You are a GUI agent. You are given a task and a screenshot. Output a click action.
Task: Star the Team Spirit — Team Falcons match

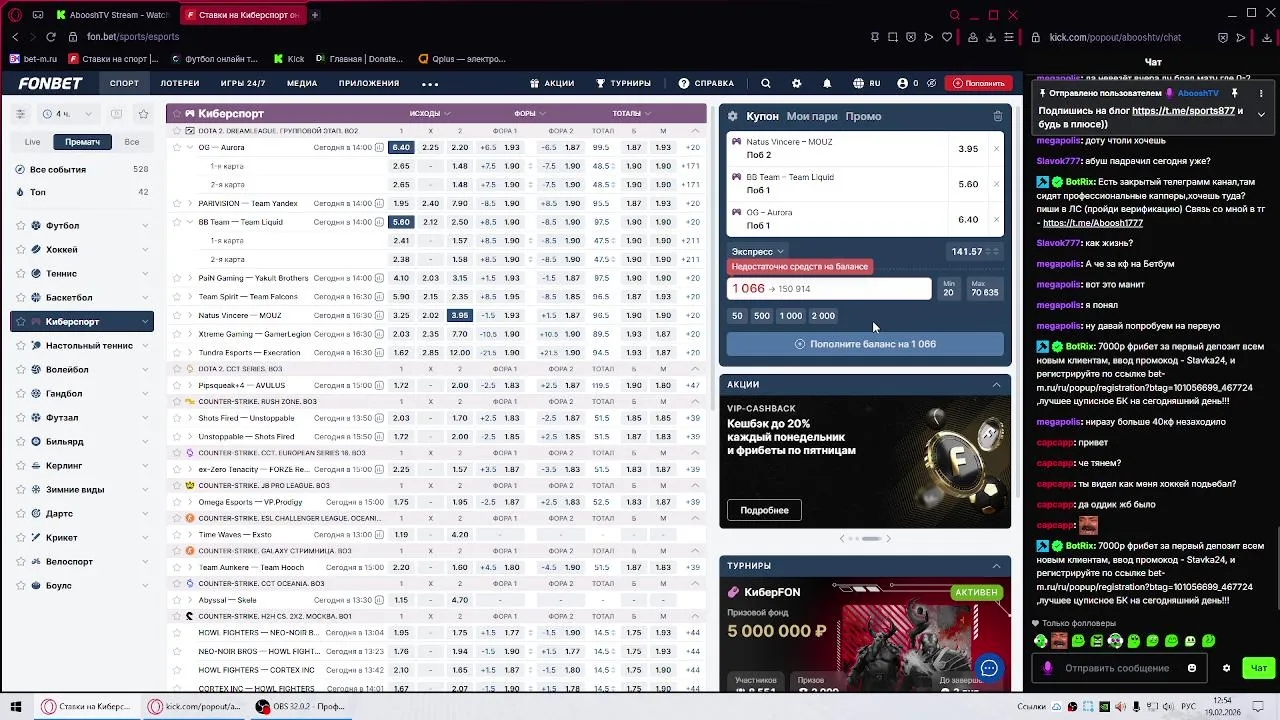tap(177, 297)
